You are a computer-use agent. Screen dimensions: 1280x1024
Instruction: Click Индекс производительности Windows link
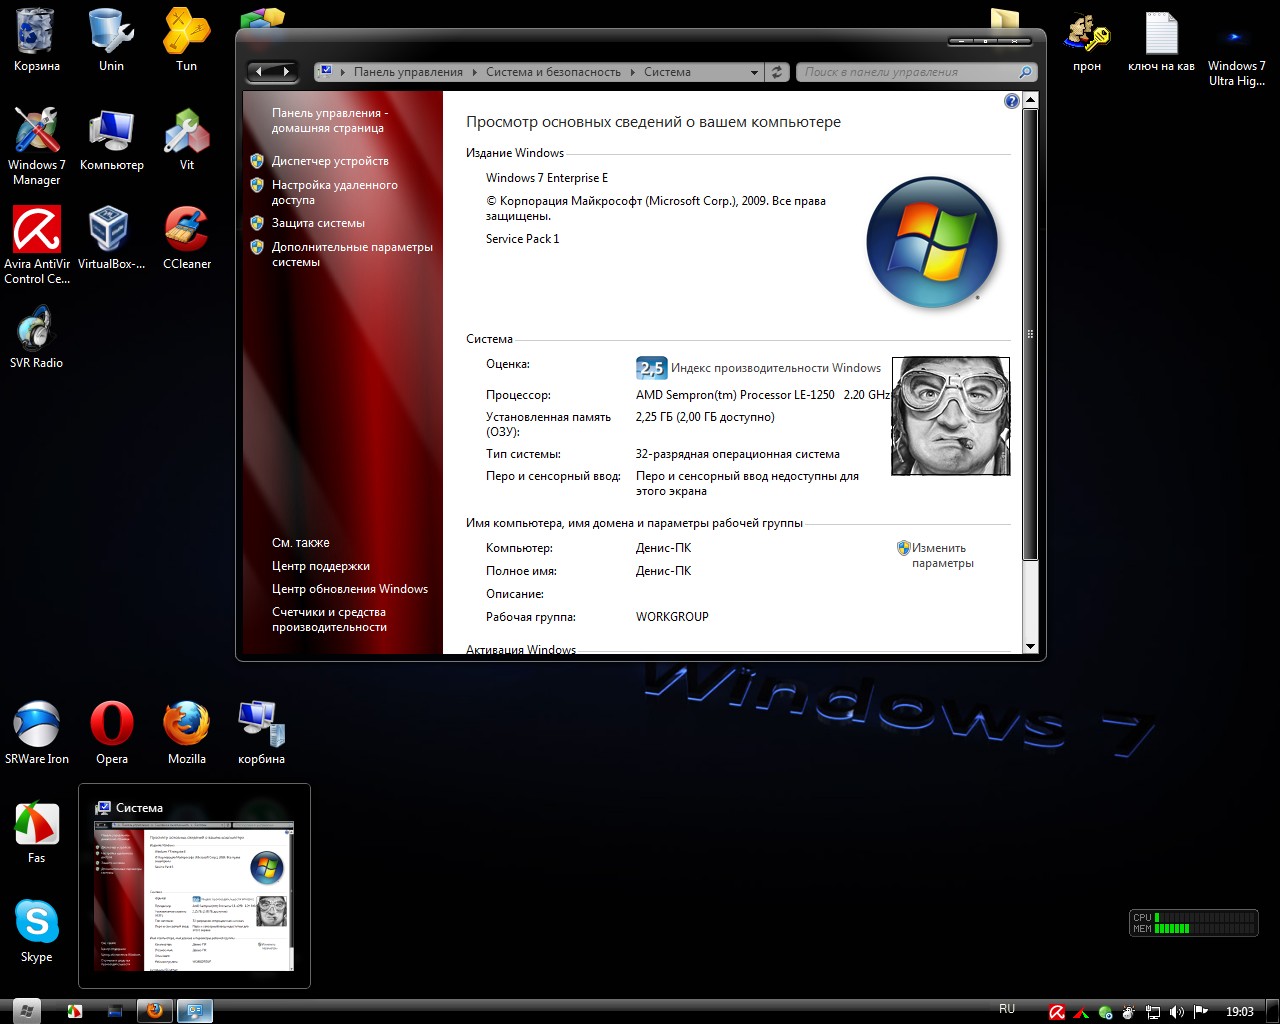click(776, 368)
